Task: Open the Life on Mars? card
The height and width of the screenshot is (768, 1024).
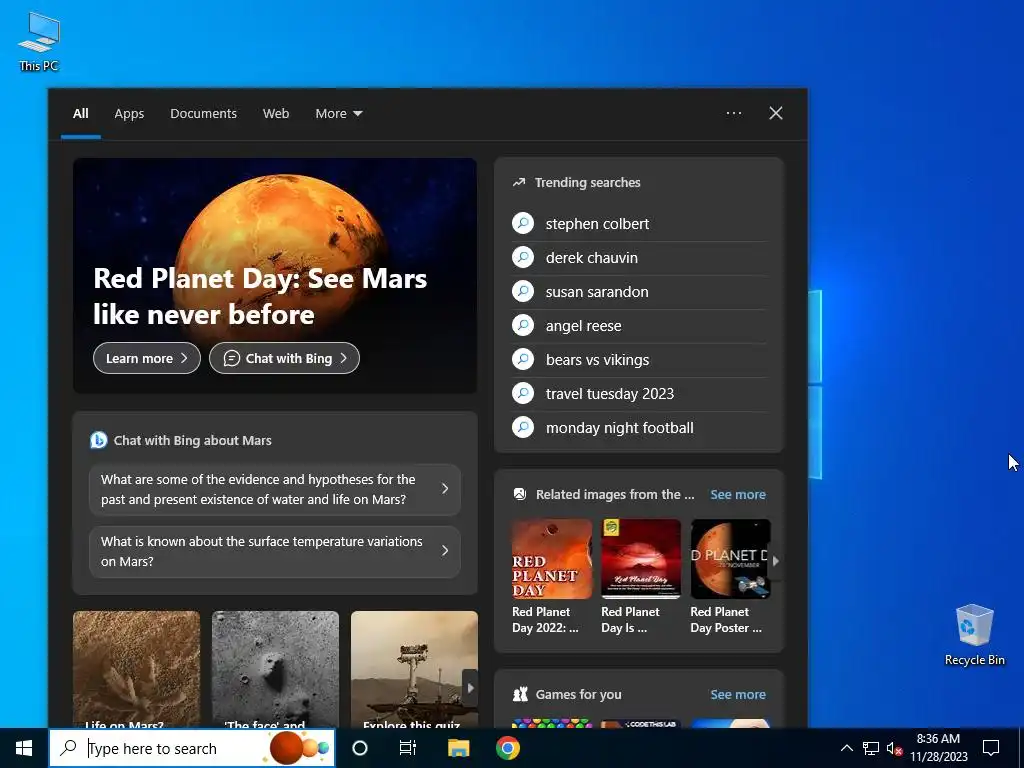Action: tap(136, 670)
